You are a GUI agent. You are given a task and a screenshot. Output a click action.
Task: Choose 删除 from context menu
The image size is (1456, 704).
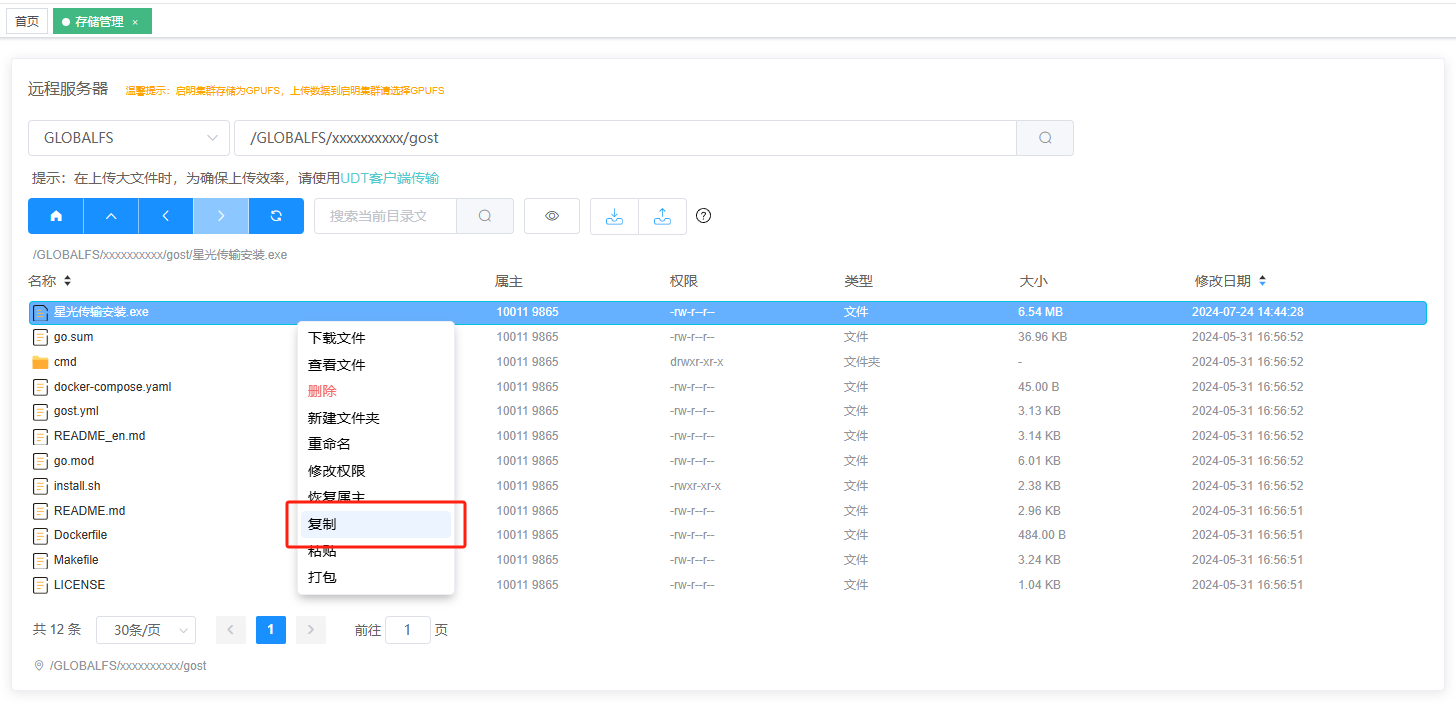(x=376, y=391)
